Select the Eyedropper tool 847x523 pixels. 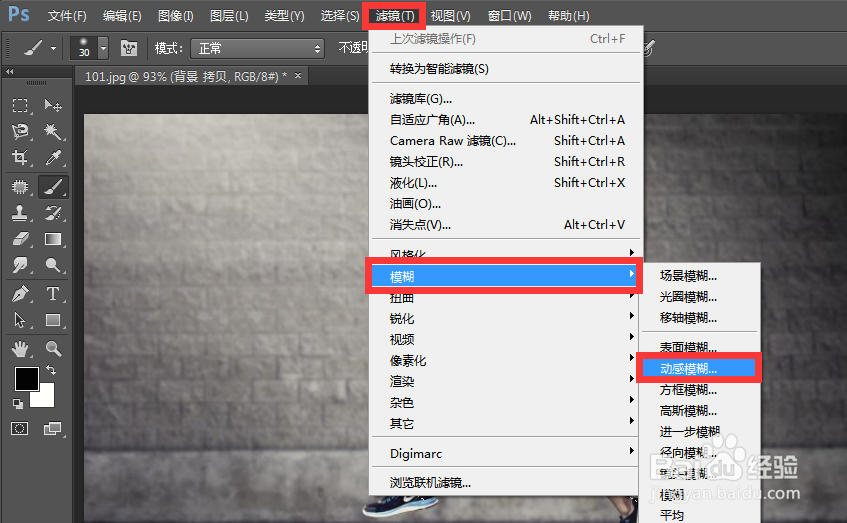53,157
